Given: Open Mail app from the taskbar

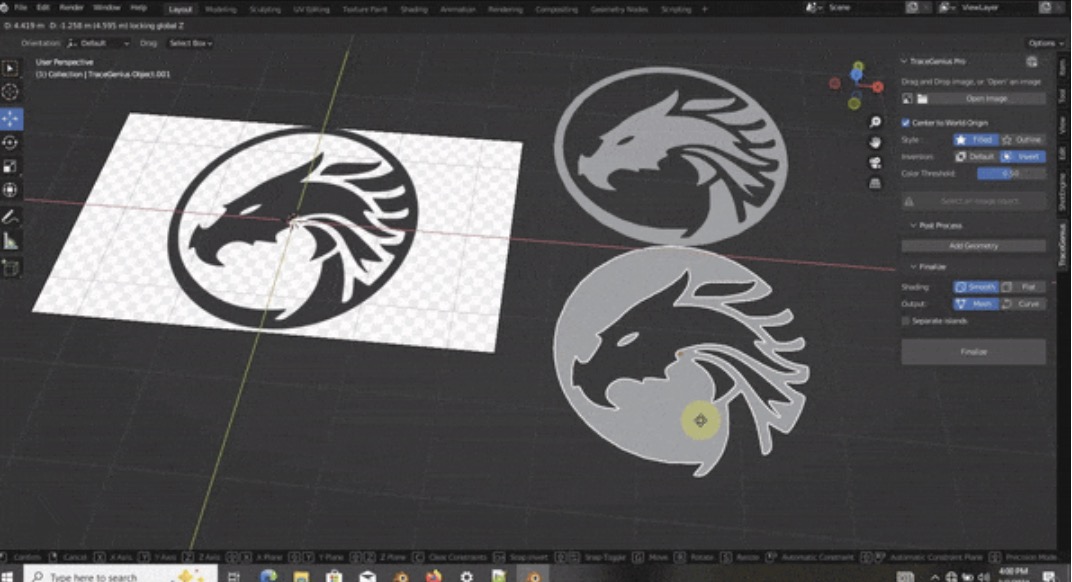Looking at the screenshot, I should coord(367,576).
